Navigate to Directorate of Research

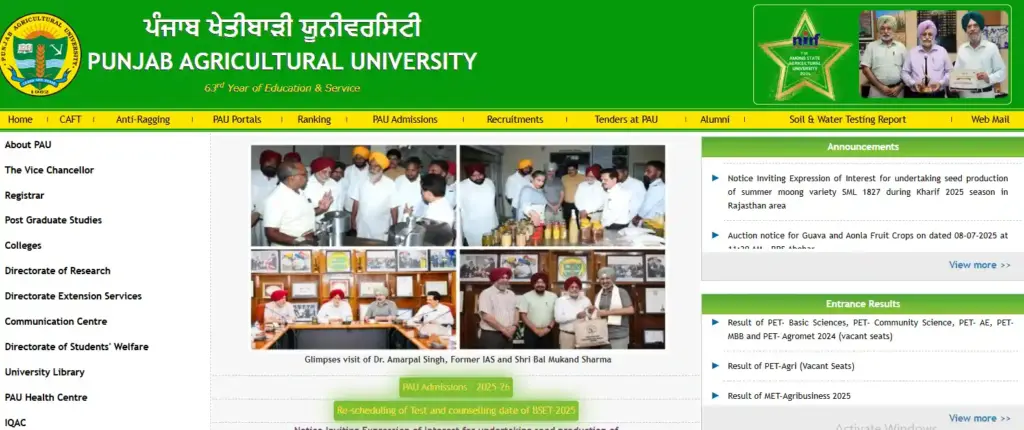coord(57,271)
